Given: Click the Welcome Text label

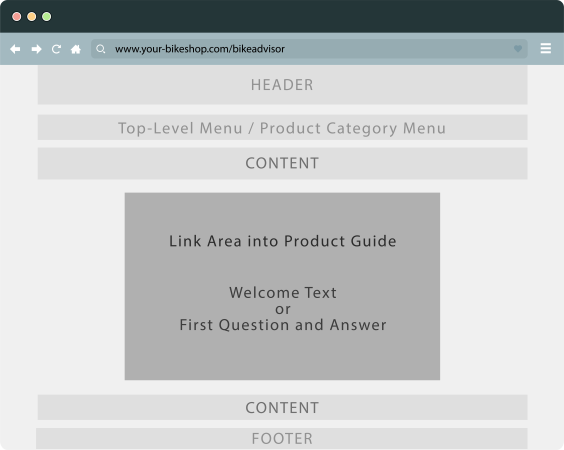Looking at the screenshot, I should [x=283, y=292].
